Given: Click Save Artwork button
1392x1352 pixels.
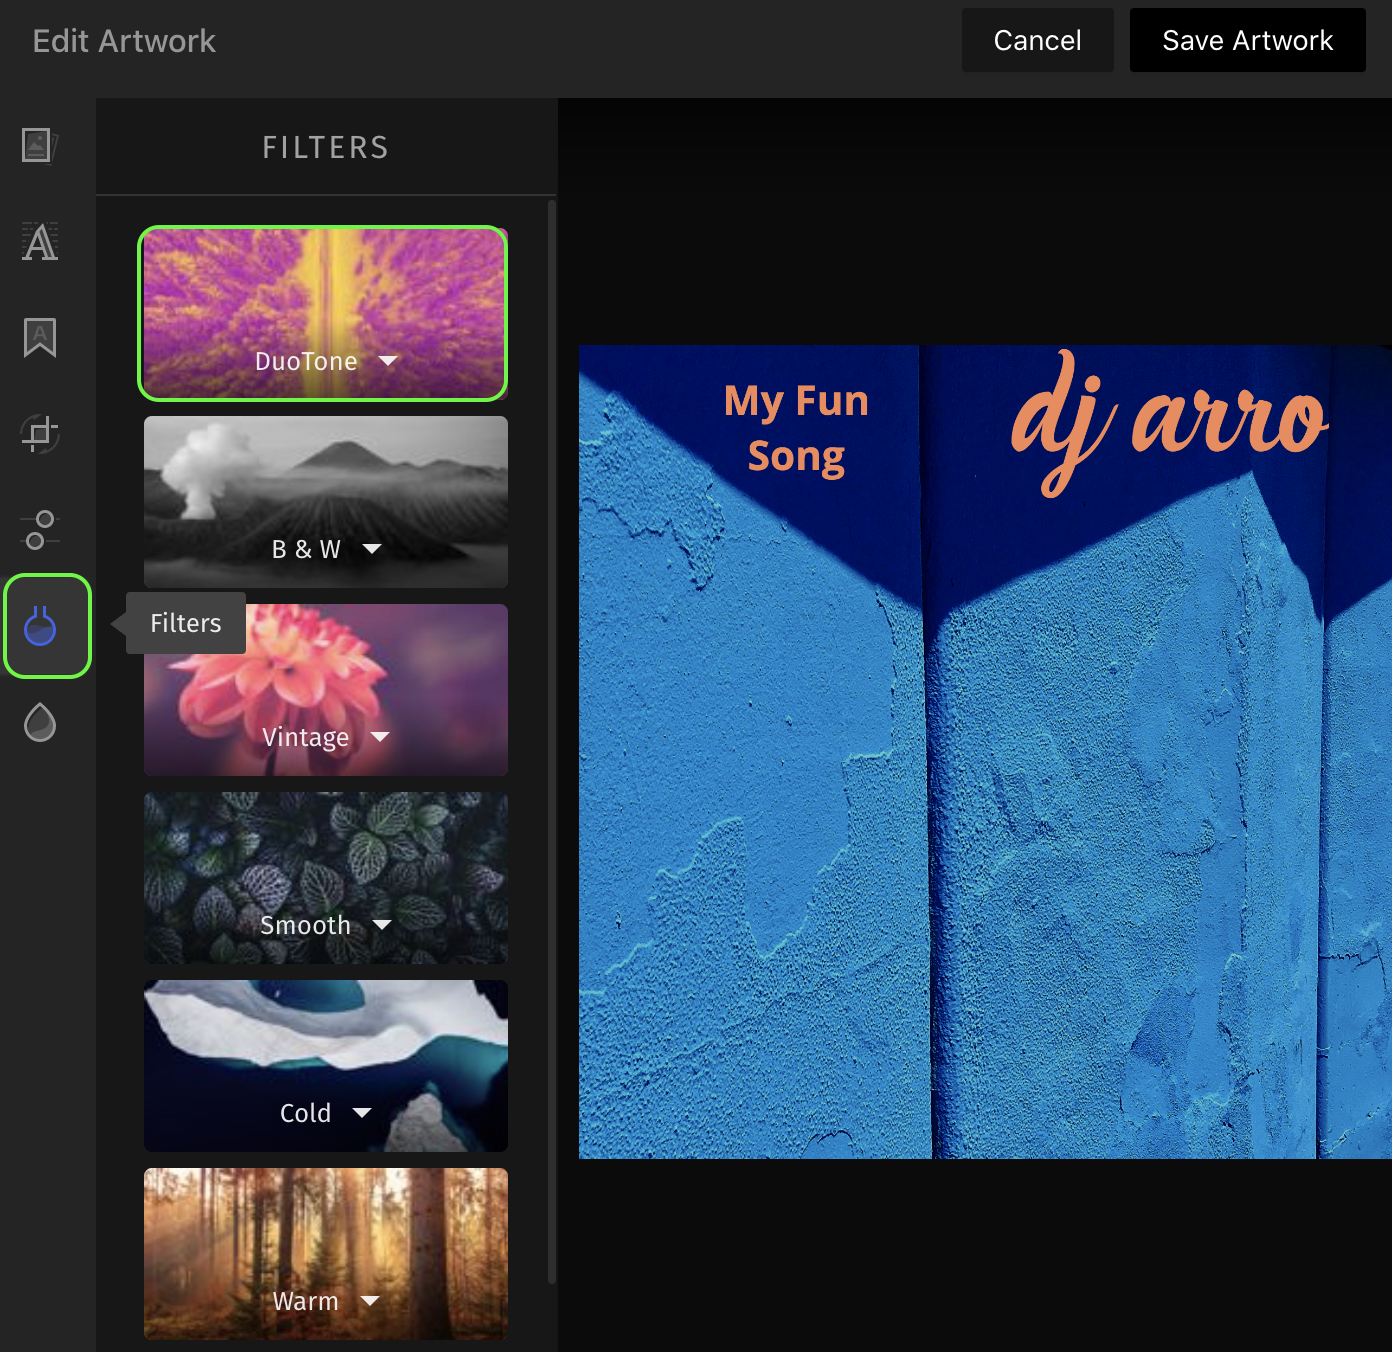Looking at the screenshot, I should 1248,40.
